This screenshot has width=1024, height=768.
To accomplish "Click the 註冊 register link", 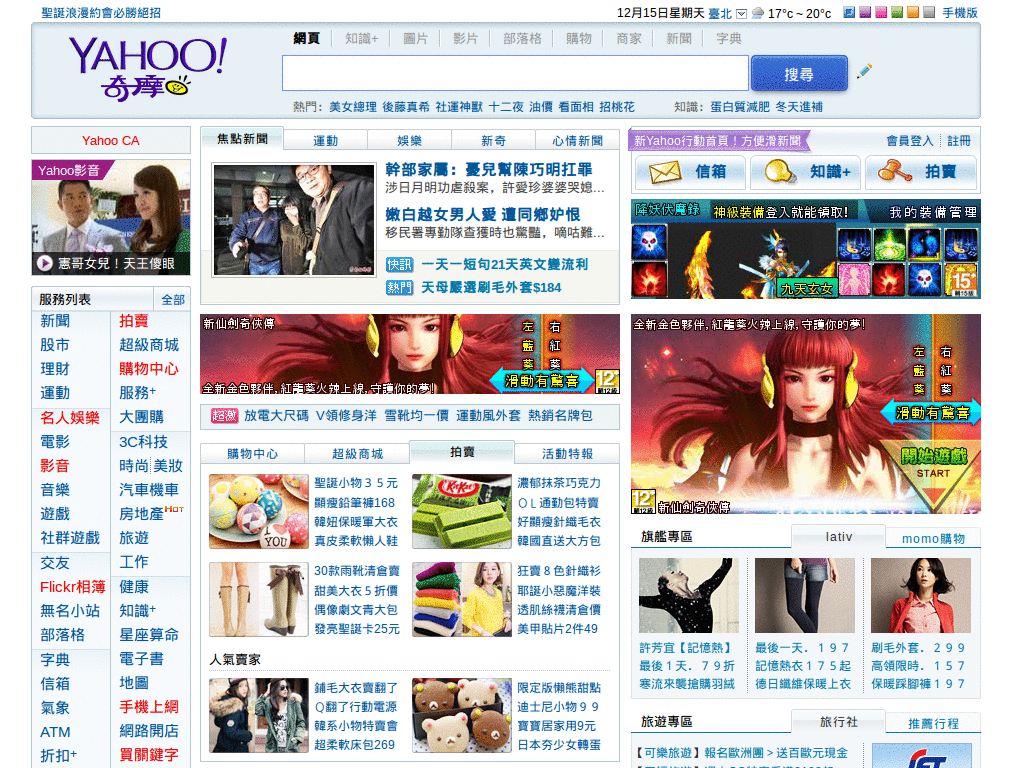I will (x=959, y=140).
